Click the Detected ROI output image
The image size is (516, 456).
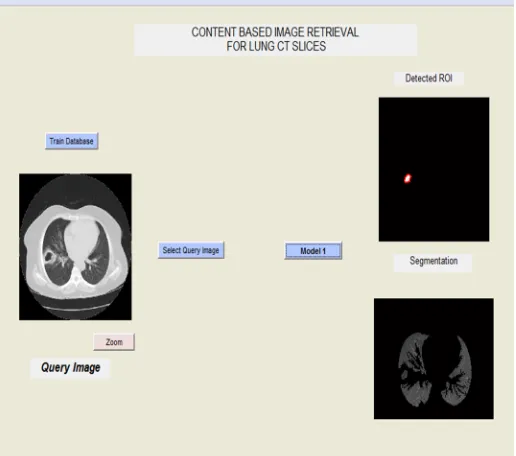[x=434, y=169]
